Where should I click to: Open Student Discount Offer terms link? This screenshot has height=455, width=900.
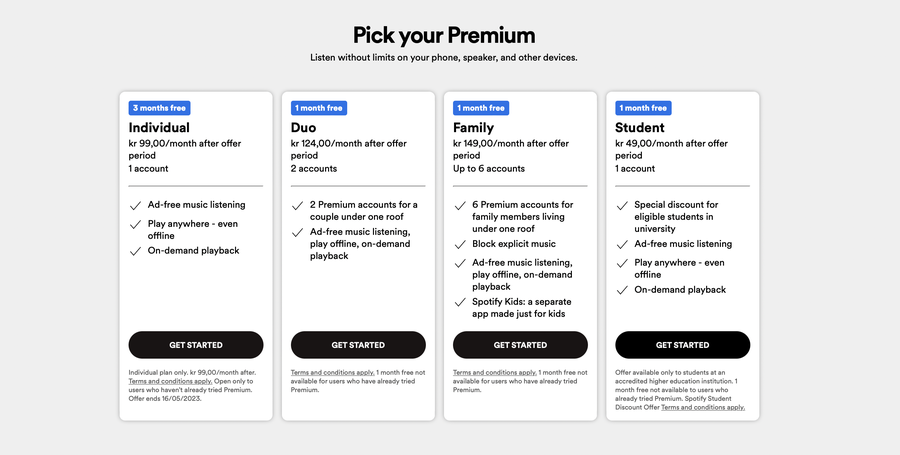tap(703, 407)
